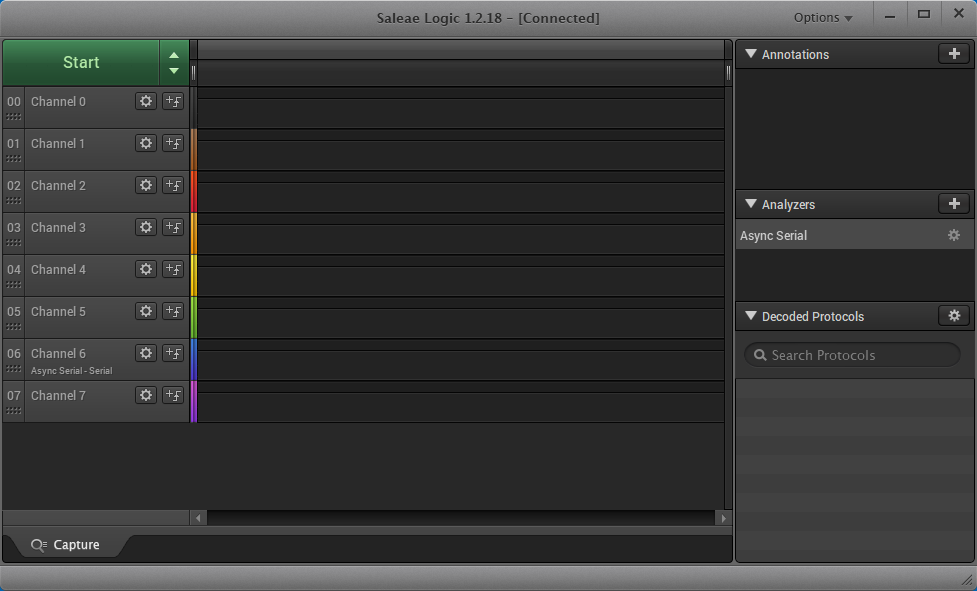The height and width of the screenshot is (591, 977).
Task: Click the Channel 0 drag handle dots
Action: tap(13, 117)
